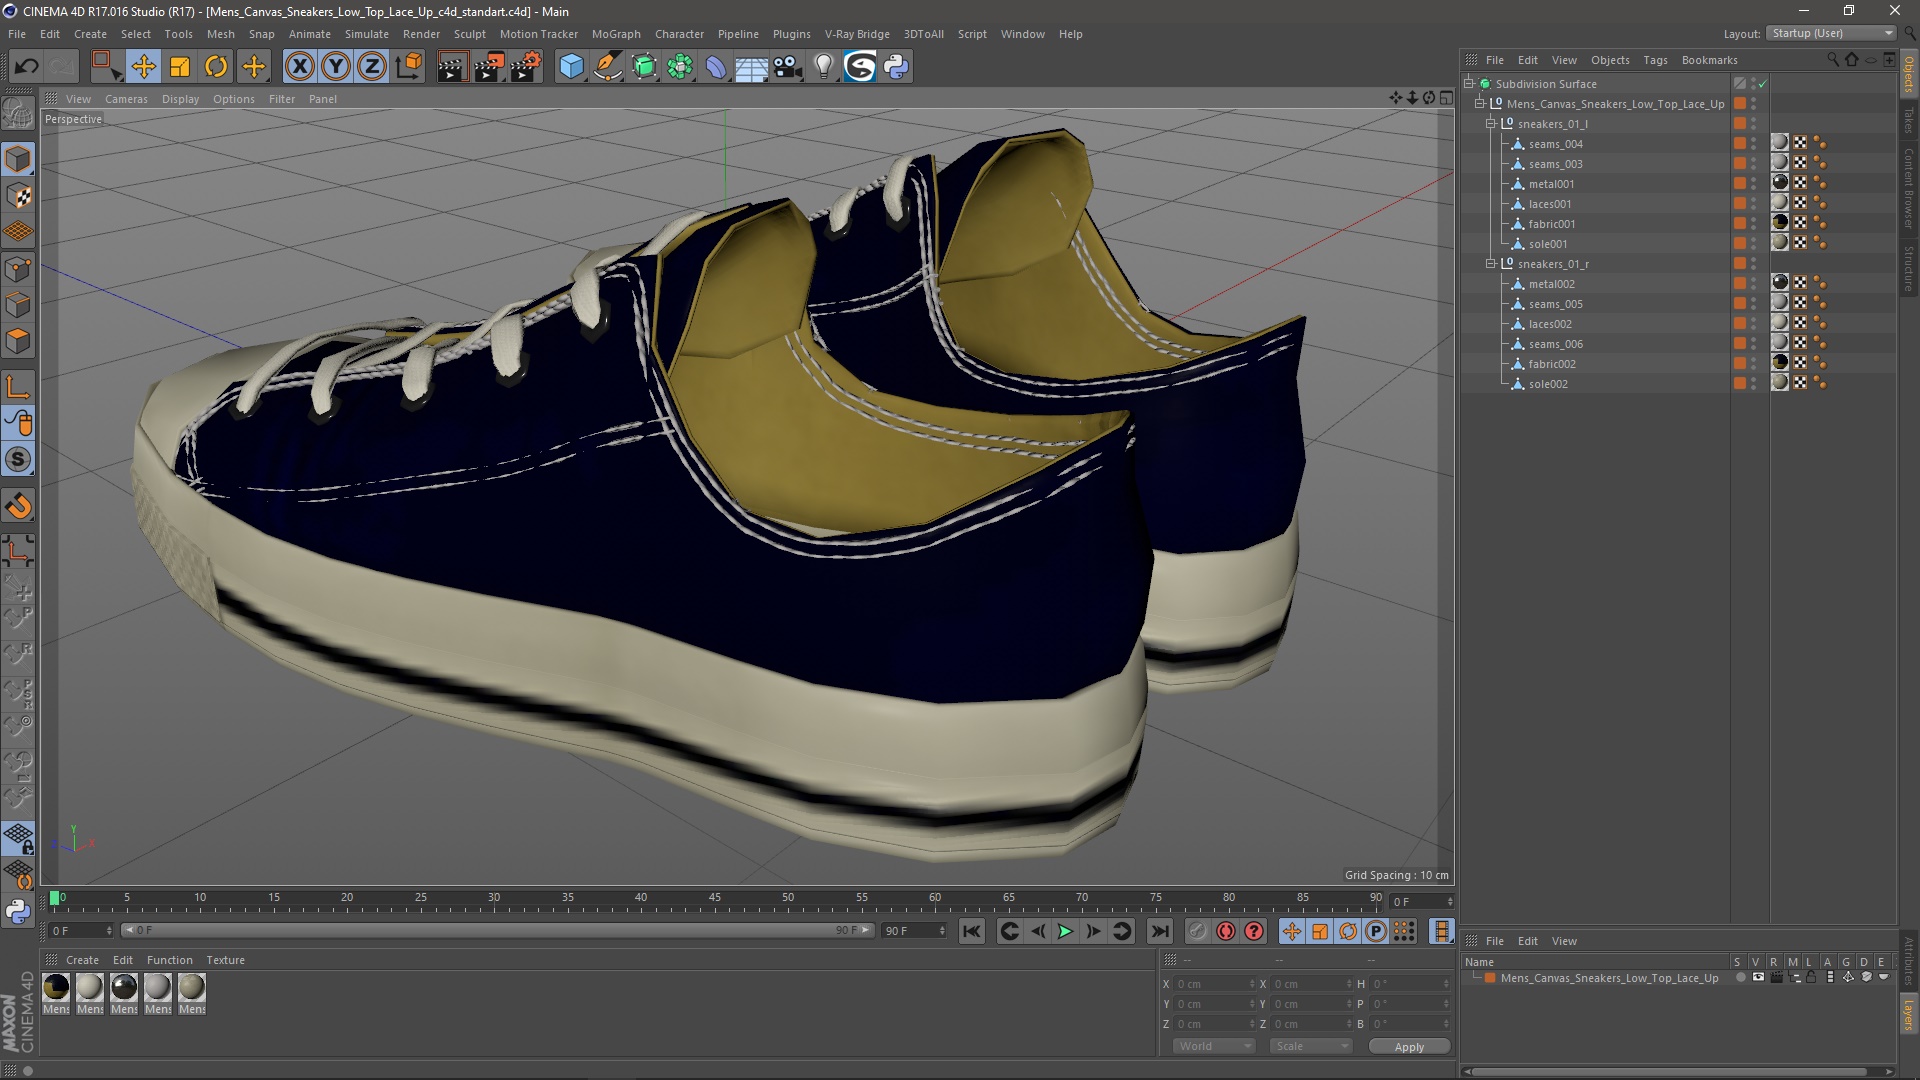Switch to Points mode
This screenshot has height=1080, width=1920.
coord(18,268)
